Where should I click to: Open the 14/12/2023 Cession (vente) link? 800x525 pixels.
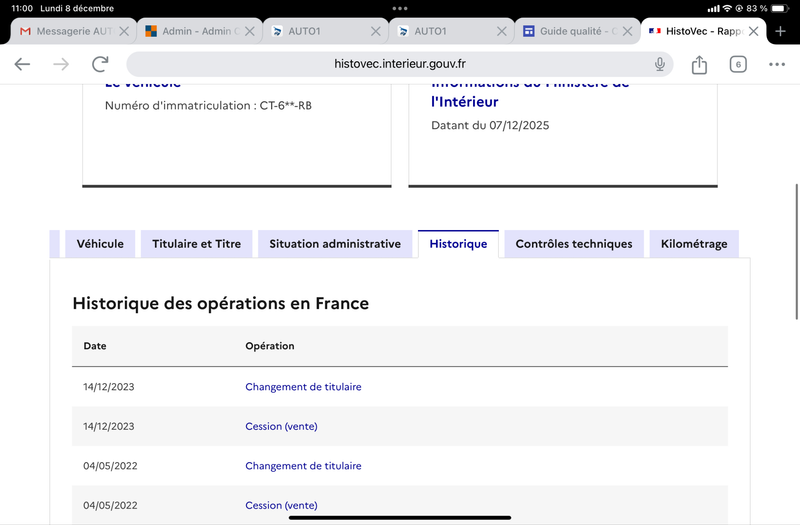281,426
